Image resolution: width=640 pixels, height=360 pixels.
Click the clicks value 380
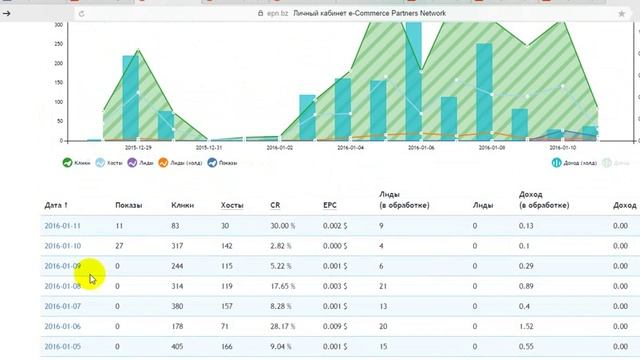pos(177,306)
